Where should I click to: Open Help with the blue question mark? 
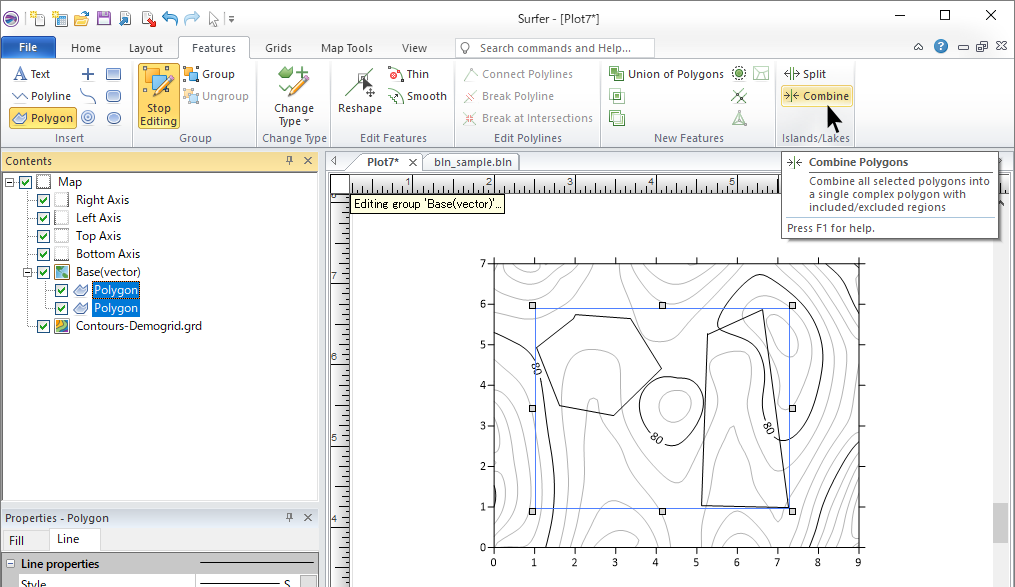(941, 47)
